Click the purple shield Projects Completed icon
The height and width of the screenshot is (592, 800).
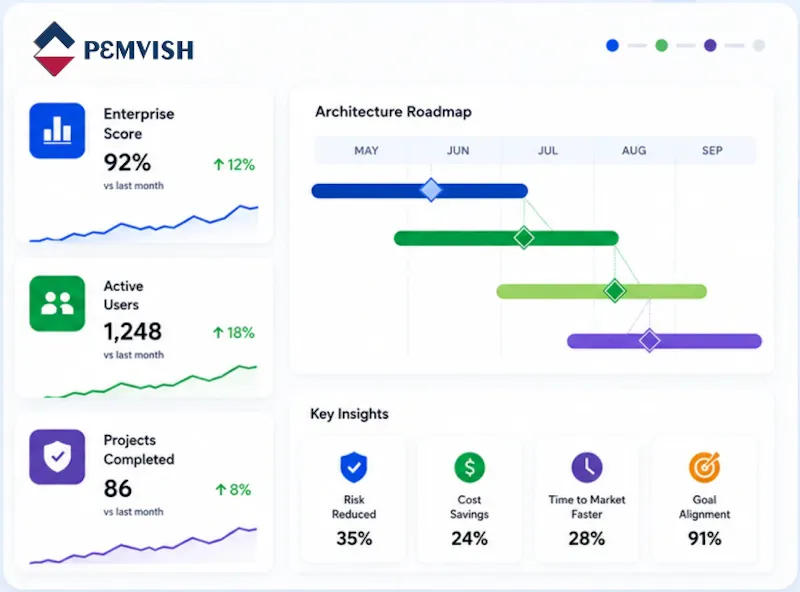click(57, 457)
